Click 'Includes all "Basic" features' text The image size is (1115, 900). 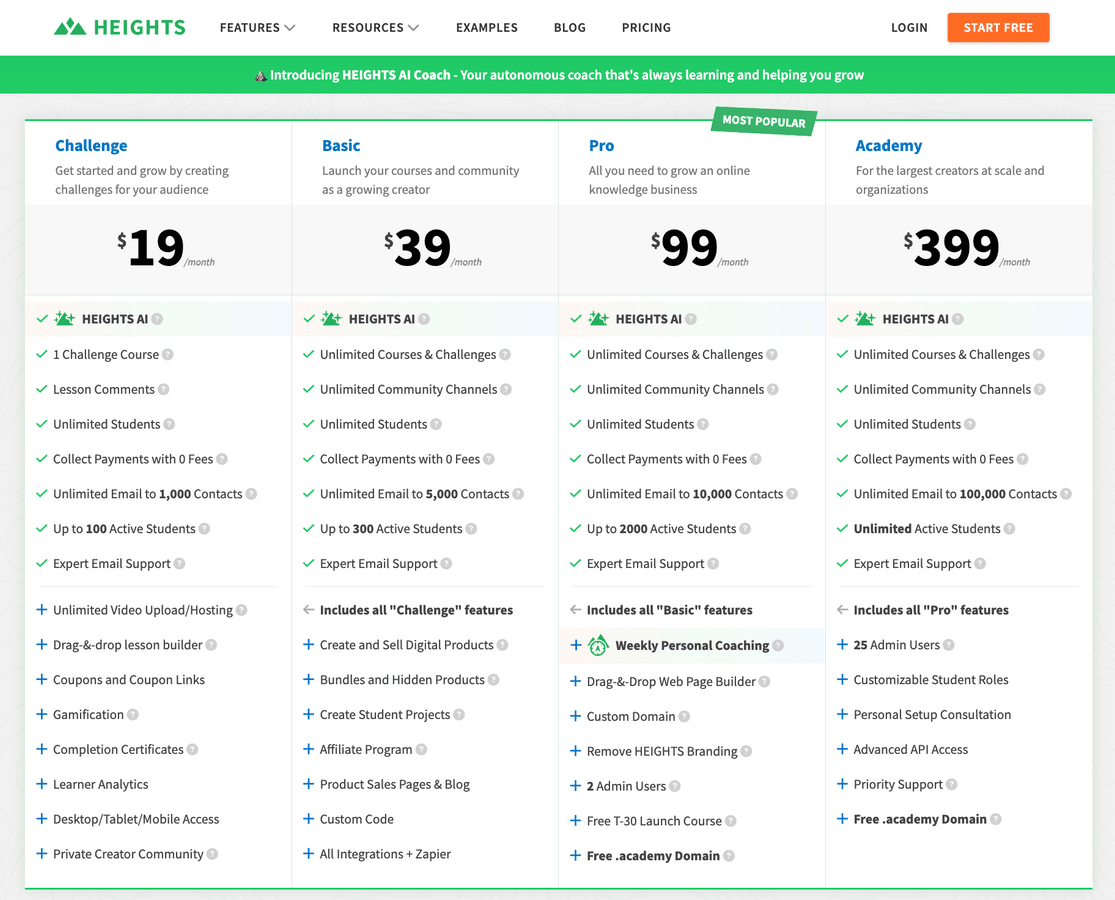pos(670,610)
